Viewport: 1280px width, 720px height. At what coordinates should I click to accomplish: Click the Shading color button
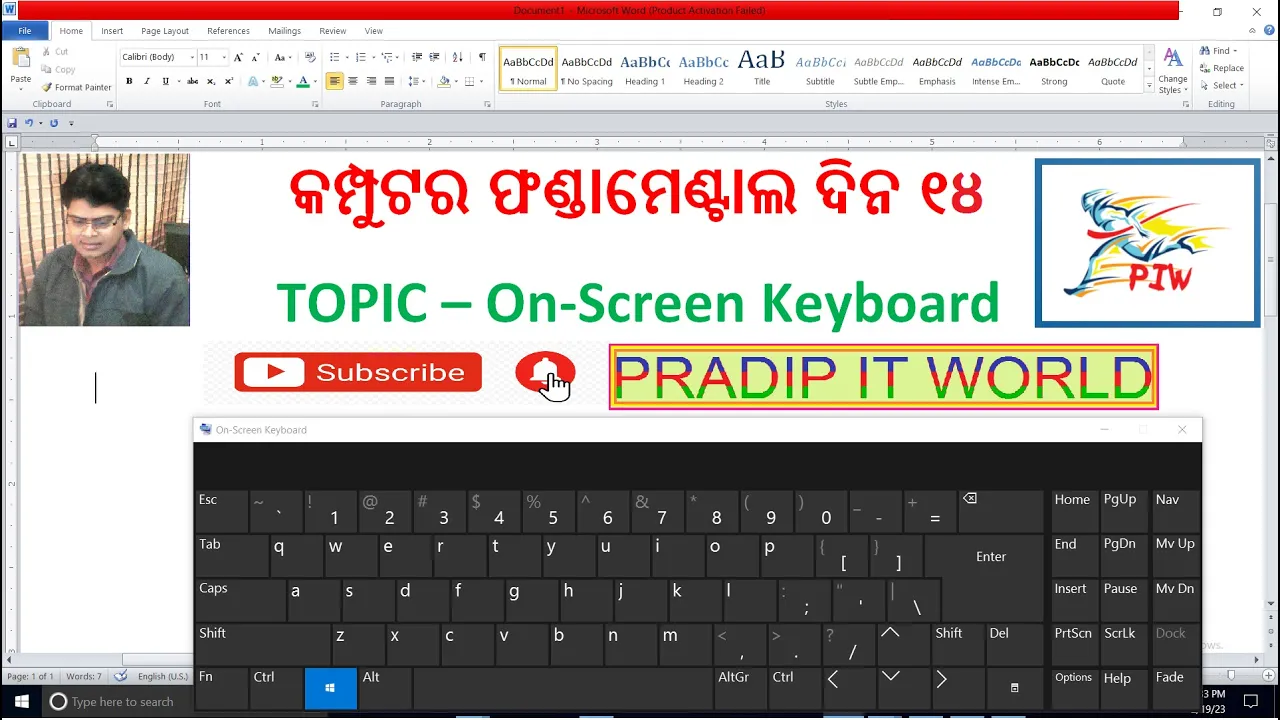(443, 81)
